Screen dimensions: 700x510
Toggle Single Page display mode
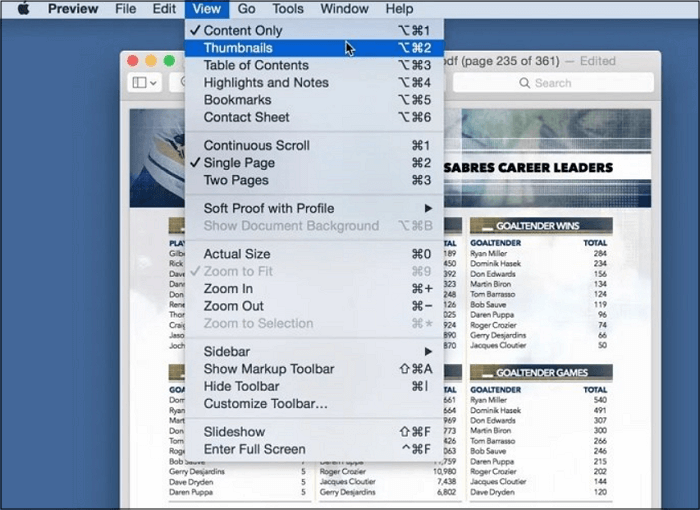314,163
